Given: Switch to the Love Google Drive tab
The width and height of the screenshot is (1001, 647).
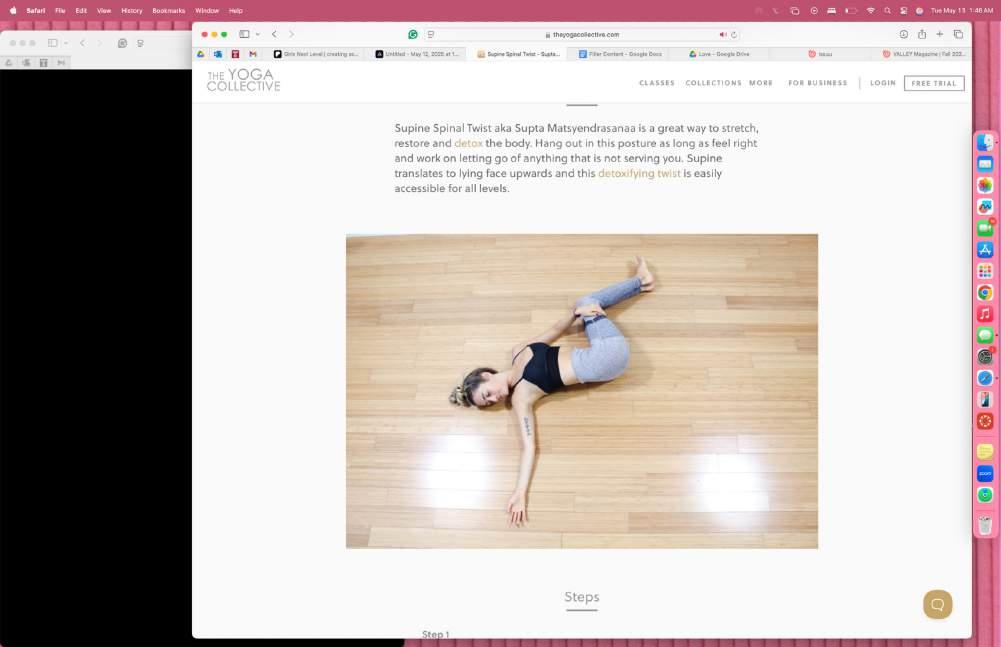Looking at the screenshot, I should coord(719,54).
